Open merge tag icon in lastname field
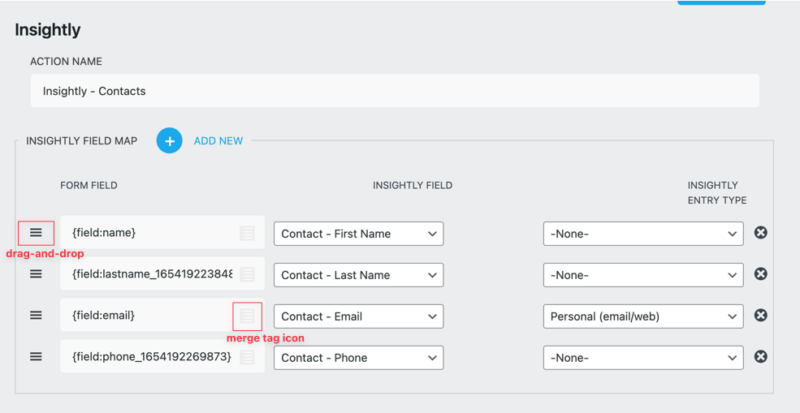 tap(247, 275)
